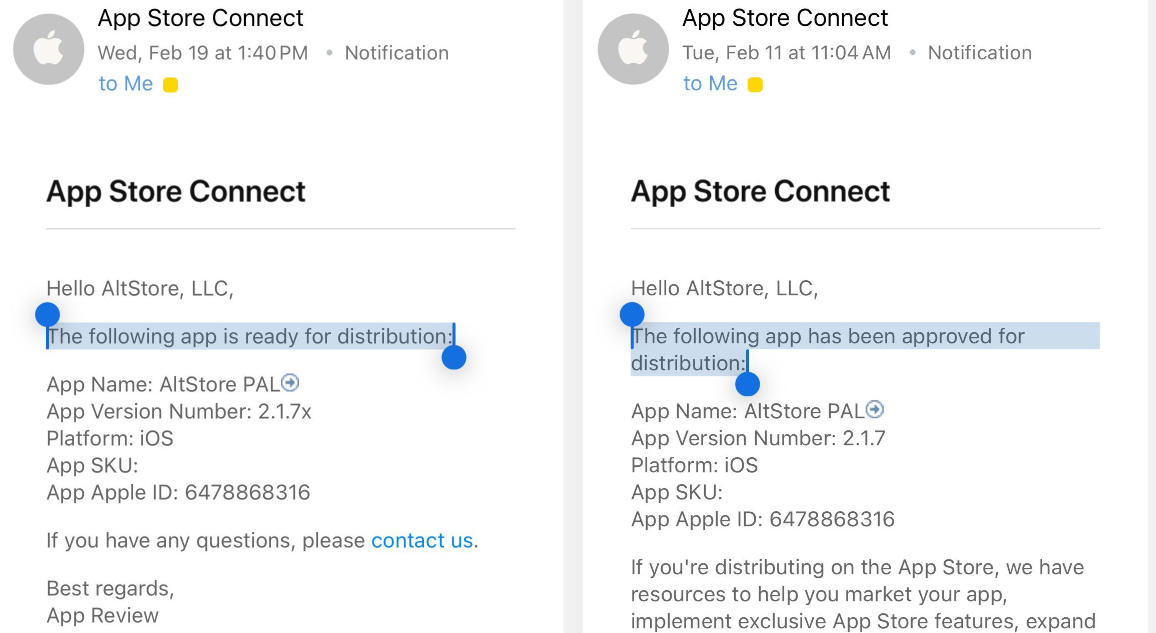Image resolution: width=1156 pixels, height=633 pixels.
Task: Tap the date 'Tue, Feb 11 at 11:04 AM'
Action: click(787, 53)
